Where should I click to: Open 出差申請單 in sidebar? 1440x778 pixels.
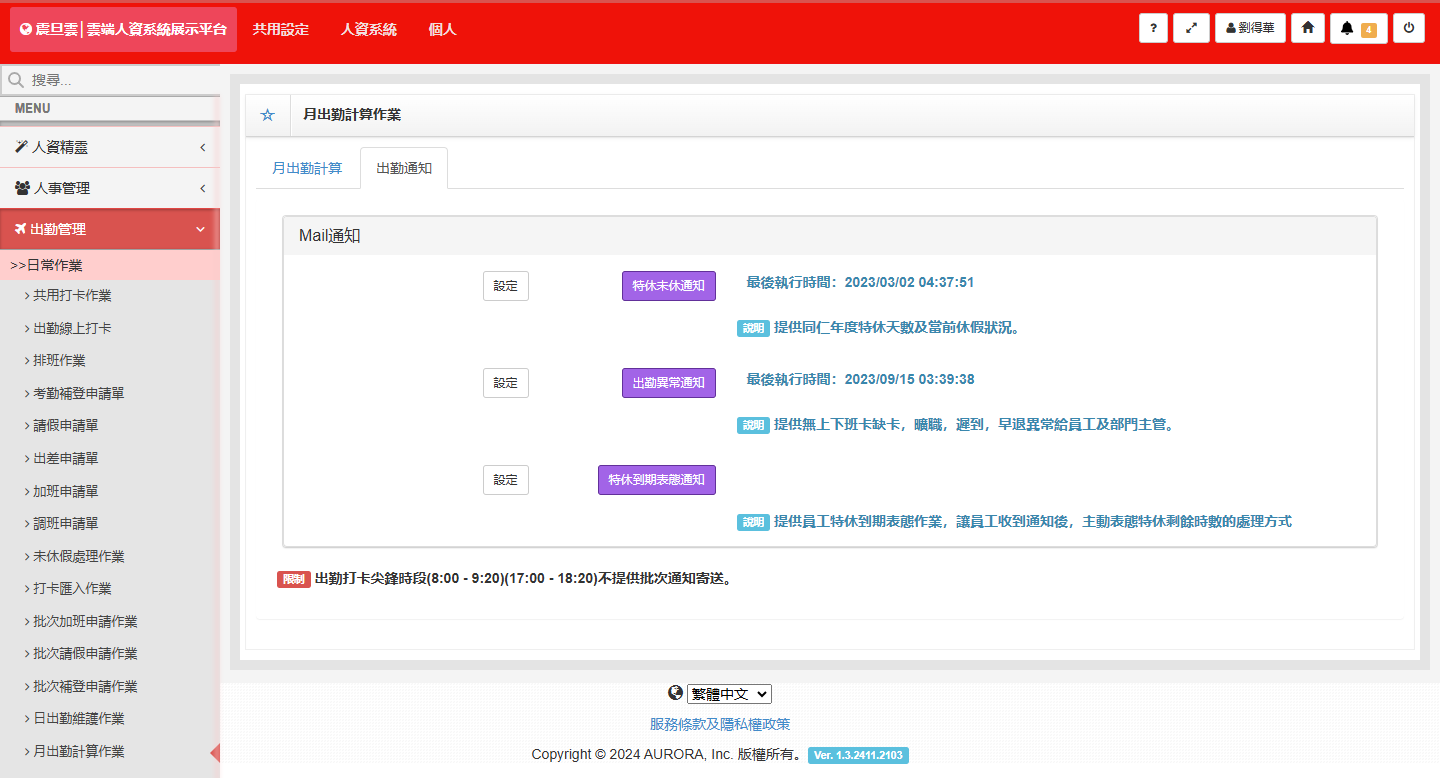[66, 459]
